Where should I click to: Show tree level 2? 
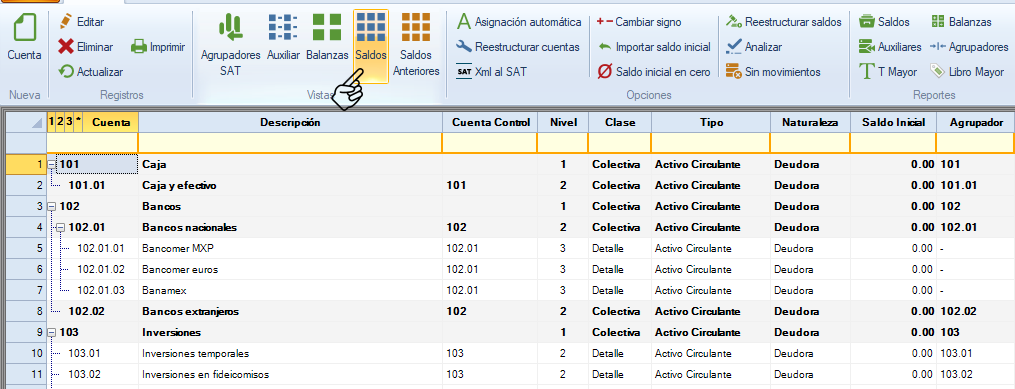[x=60, y=121]
